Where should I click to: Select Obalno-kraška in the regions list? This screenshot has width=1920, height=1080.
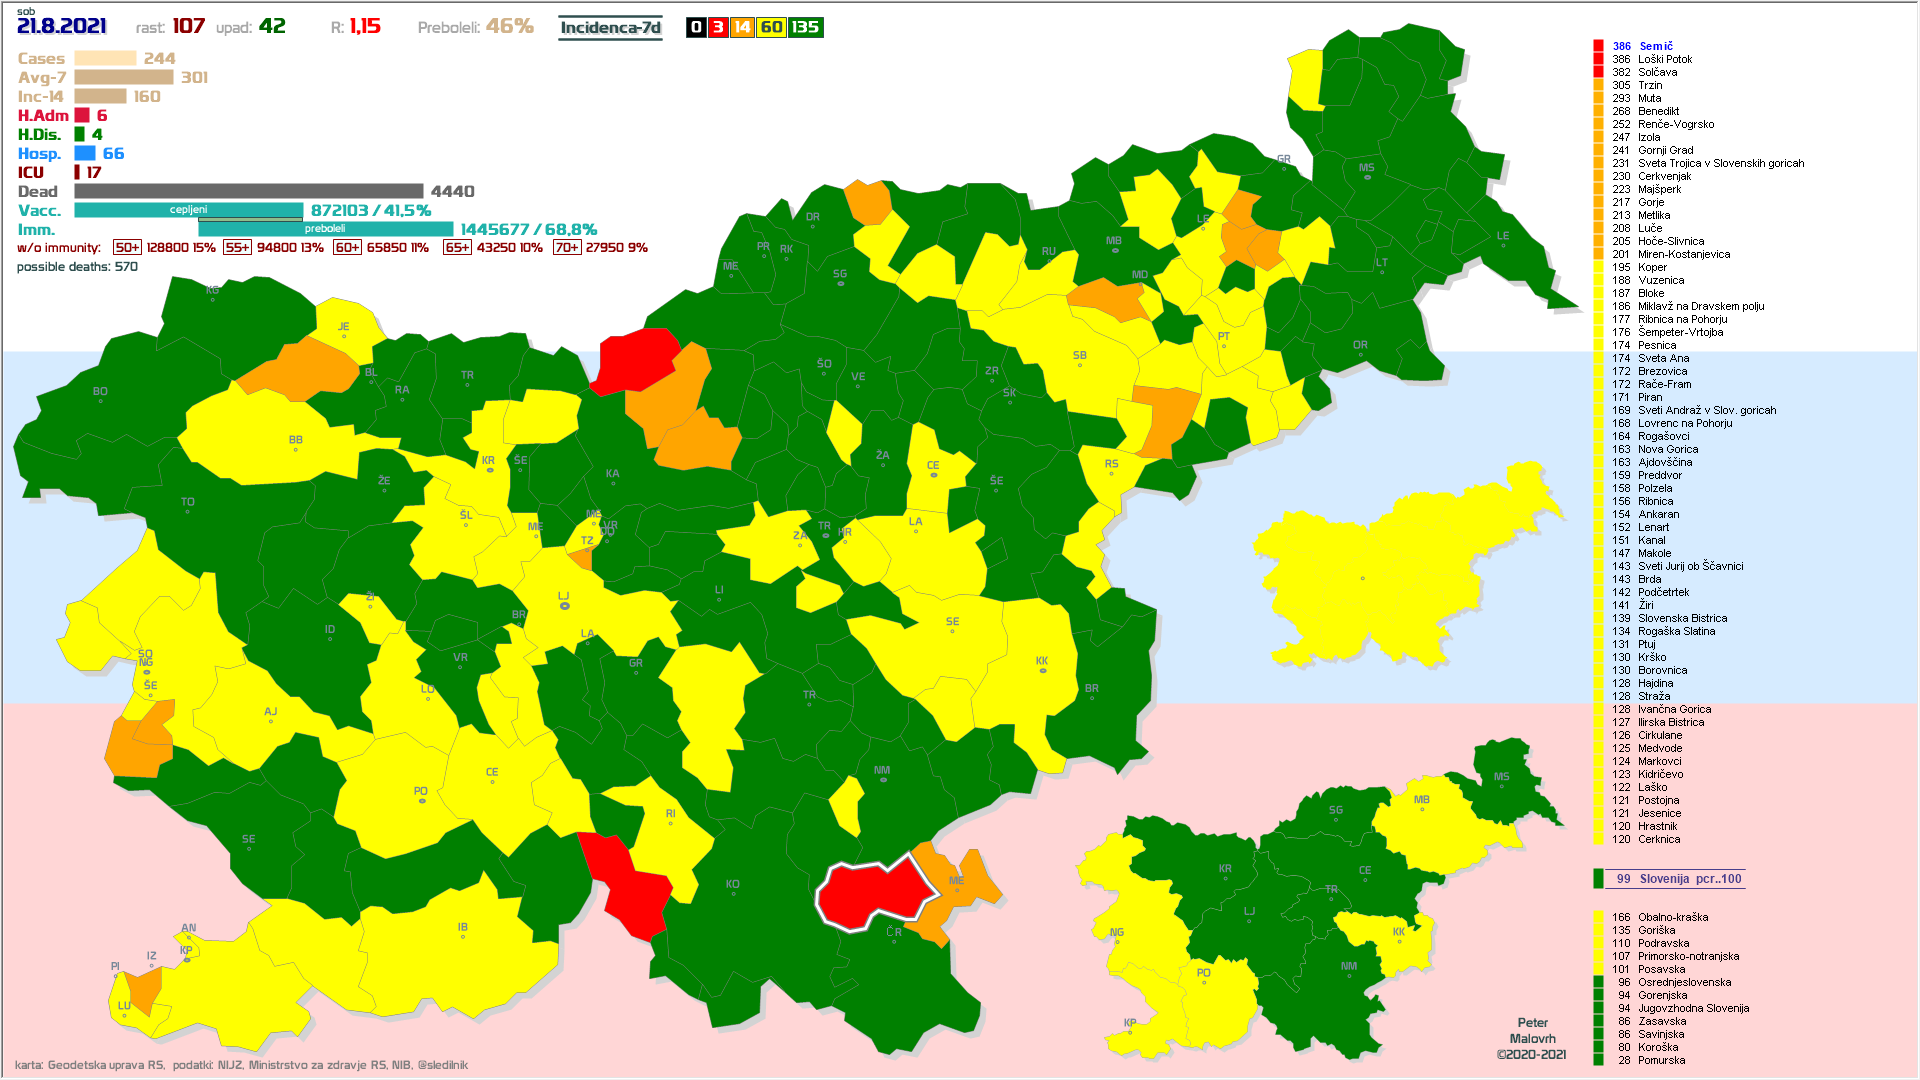click(1672, 917)
